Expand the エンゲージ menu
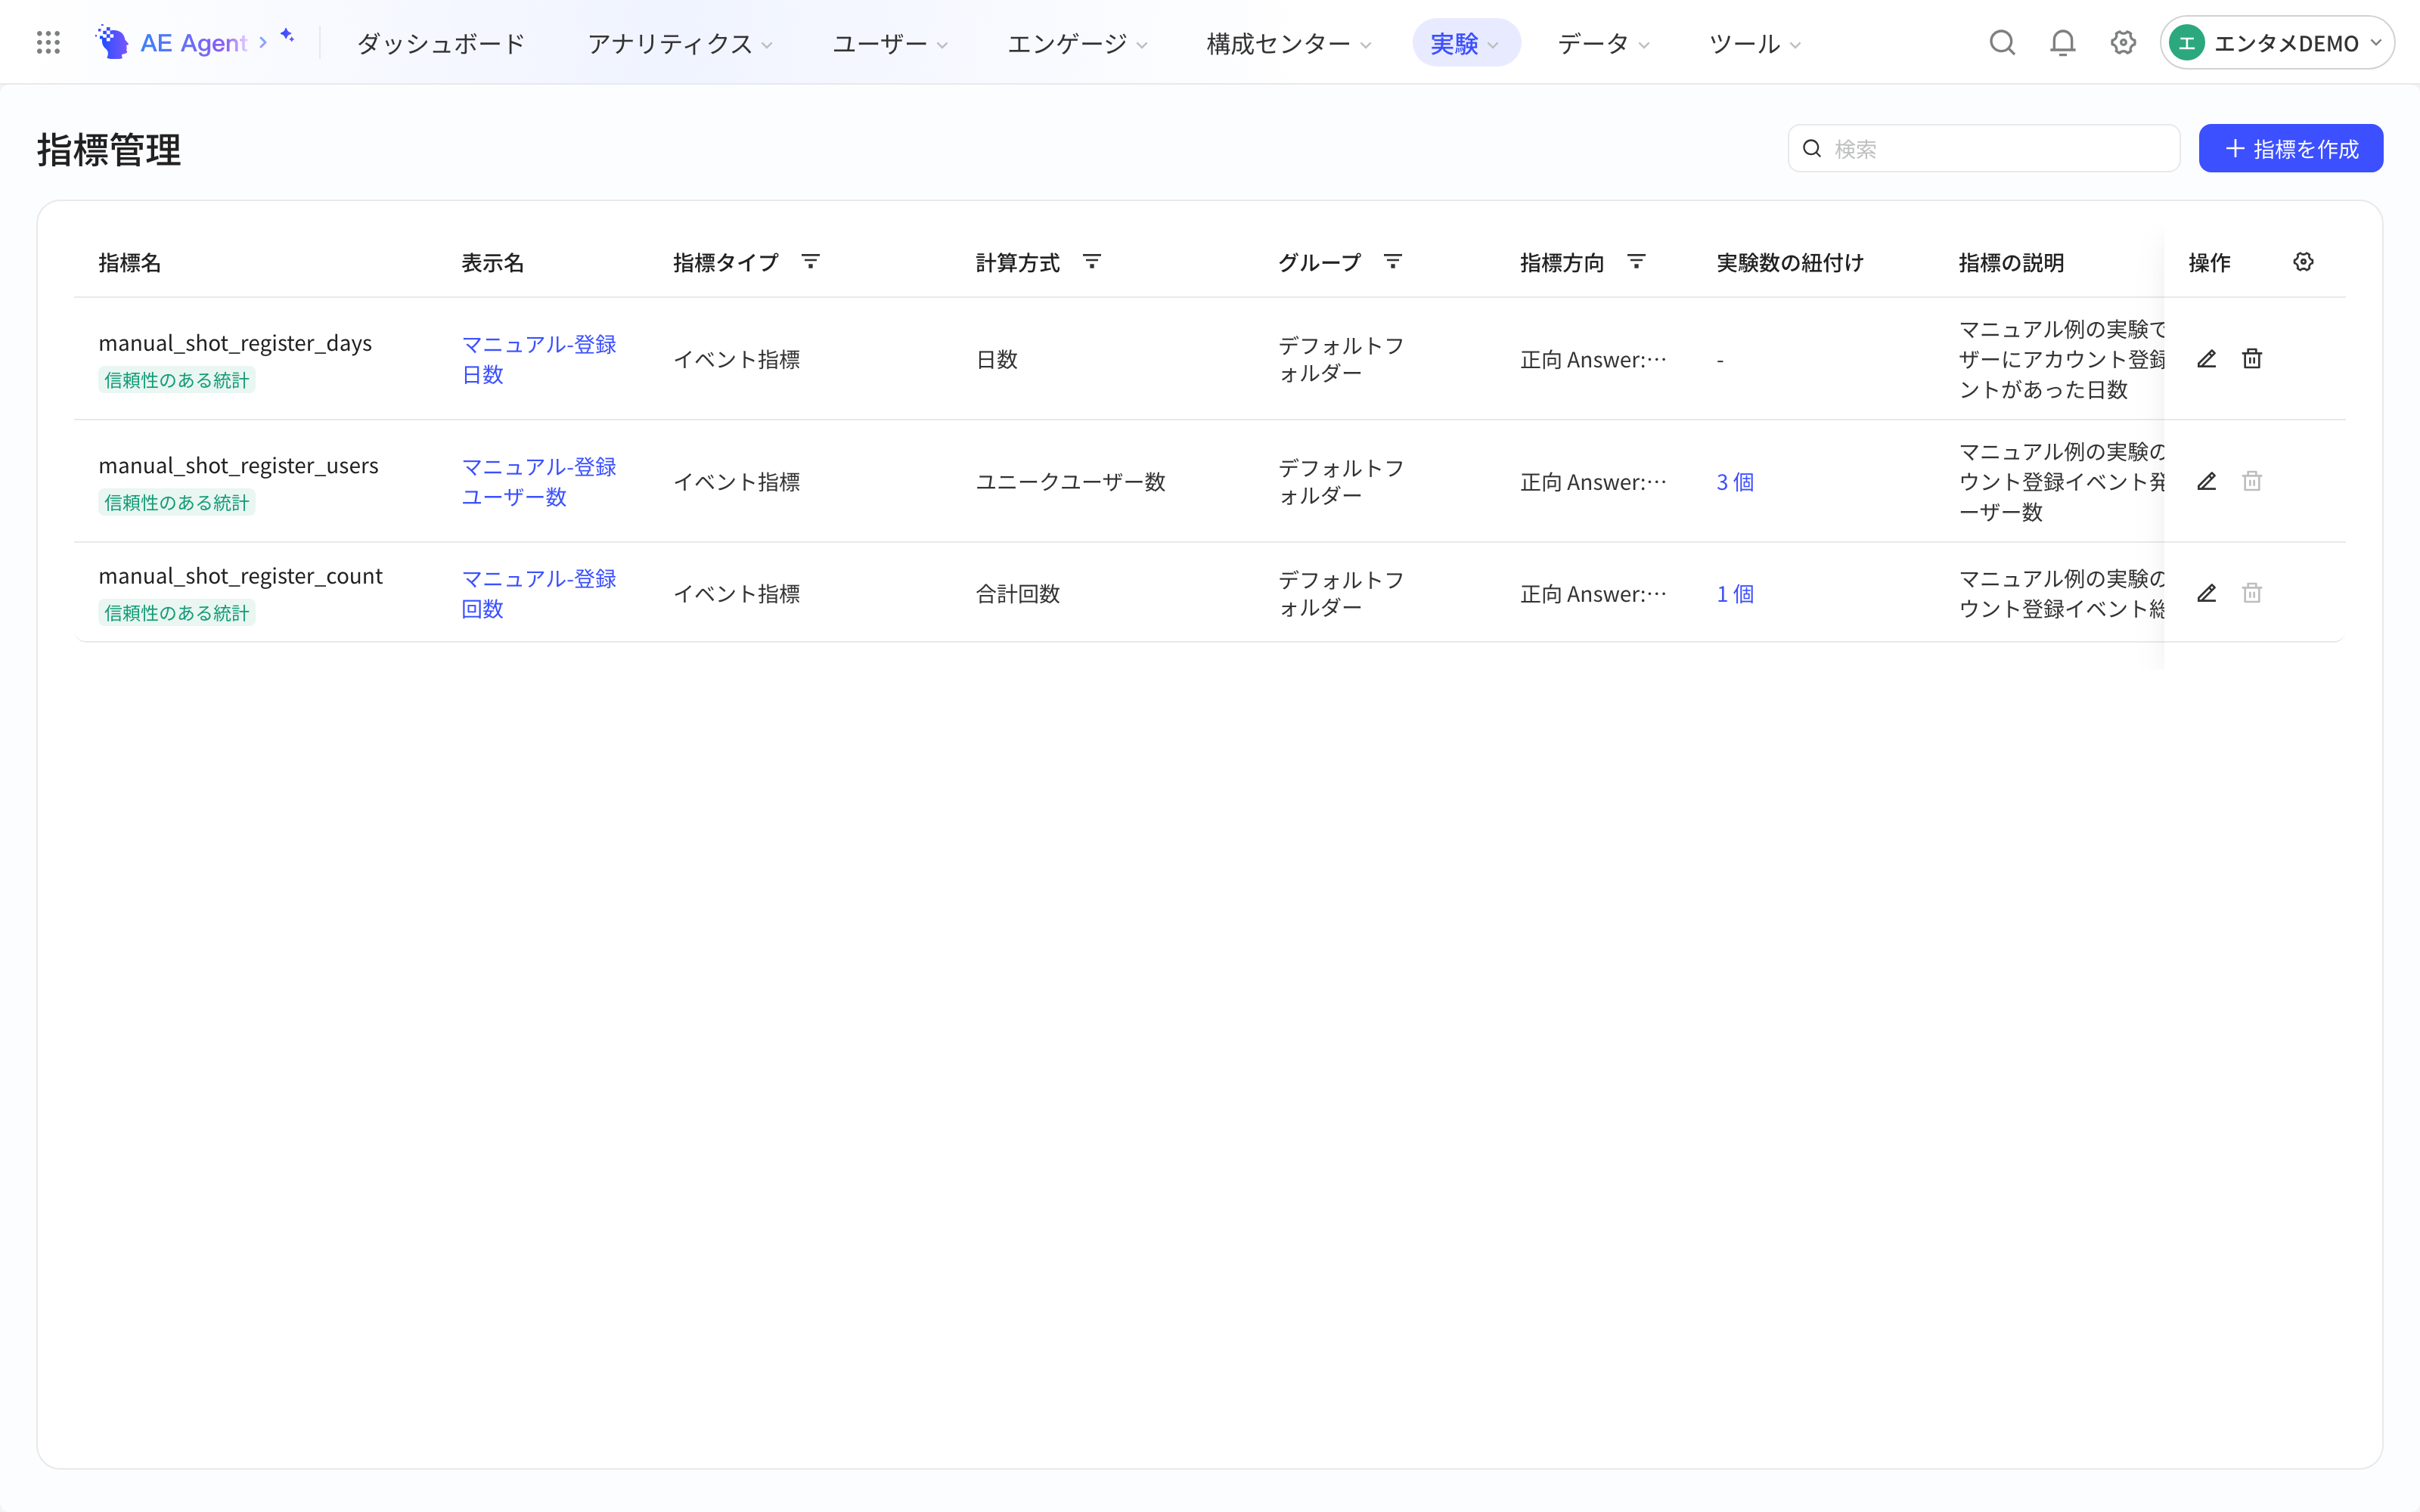Image resolution: width=2420 pixels, height=1512 pixels. coord(1077,43)
